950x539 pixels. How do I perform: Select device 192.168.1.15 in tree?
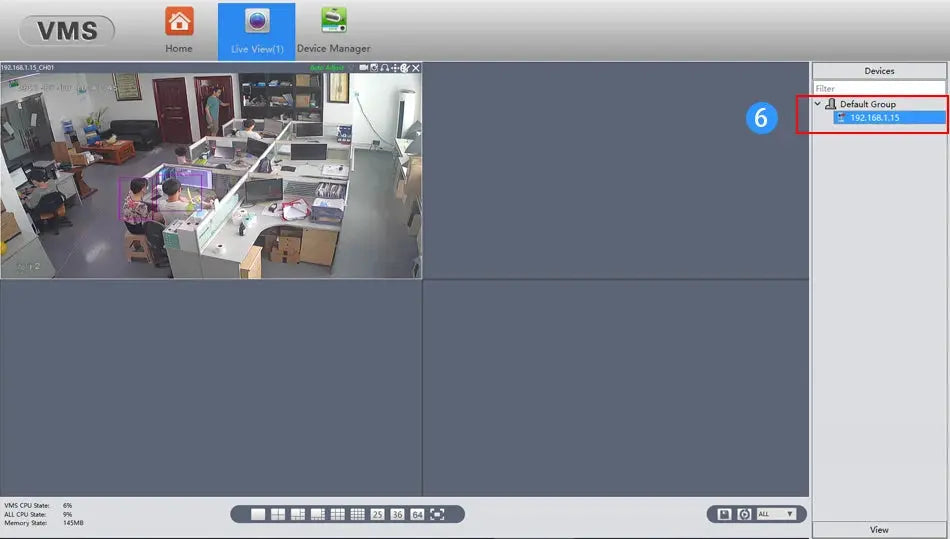[874, 118]
